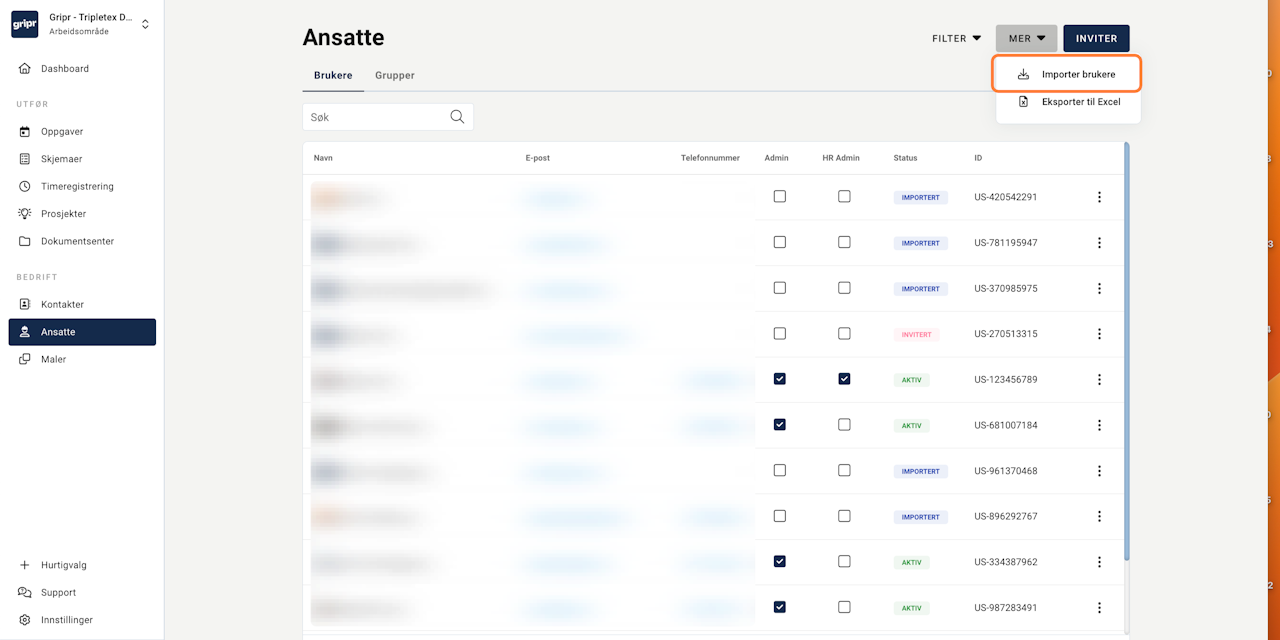Click the Timeregistrering clock icon
Viewport: 1280px width, 640px height.
click(25, 187)
